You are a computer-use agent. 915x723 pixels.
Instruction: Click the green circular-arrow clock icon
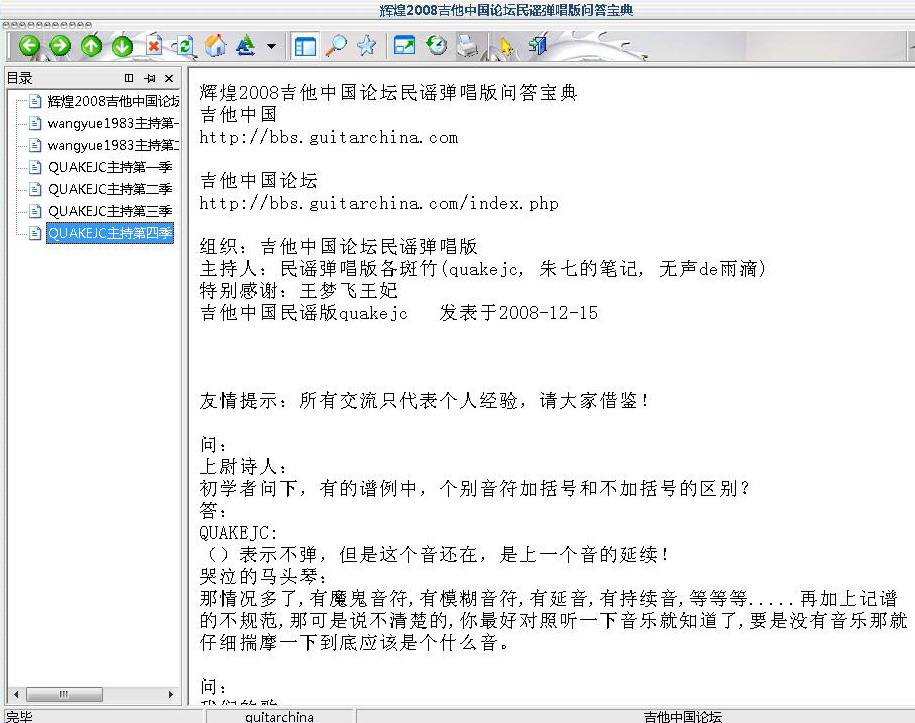click(436, 46)
